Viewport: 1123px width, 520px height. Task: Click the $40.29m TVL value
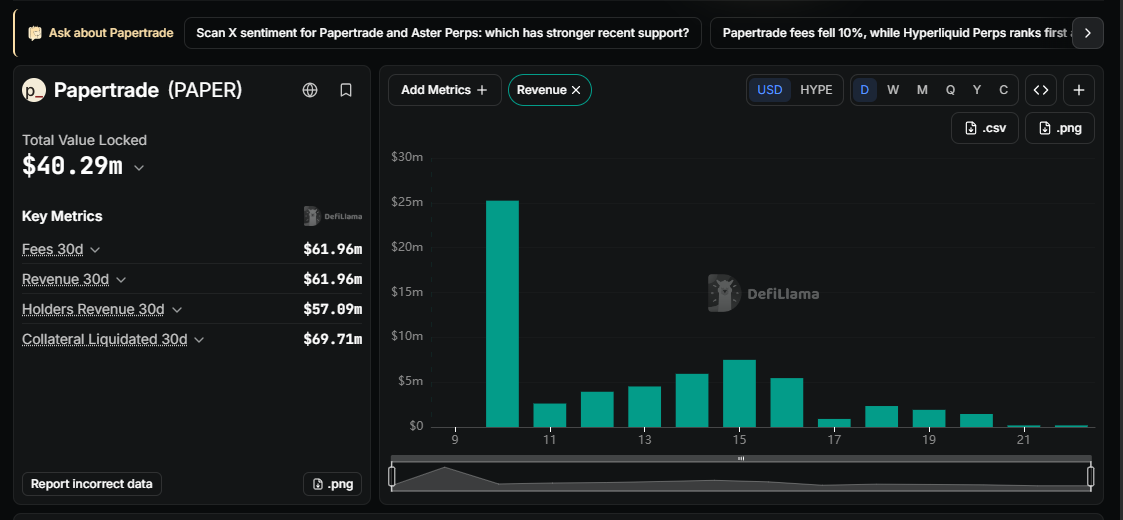pyautogui.click(x=72, y=166)
